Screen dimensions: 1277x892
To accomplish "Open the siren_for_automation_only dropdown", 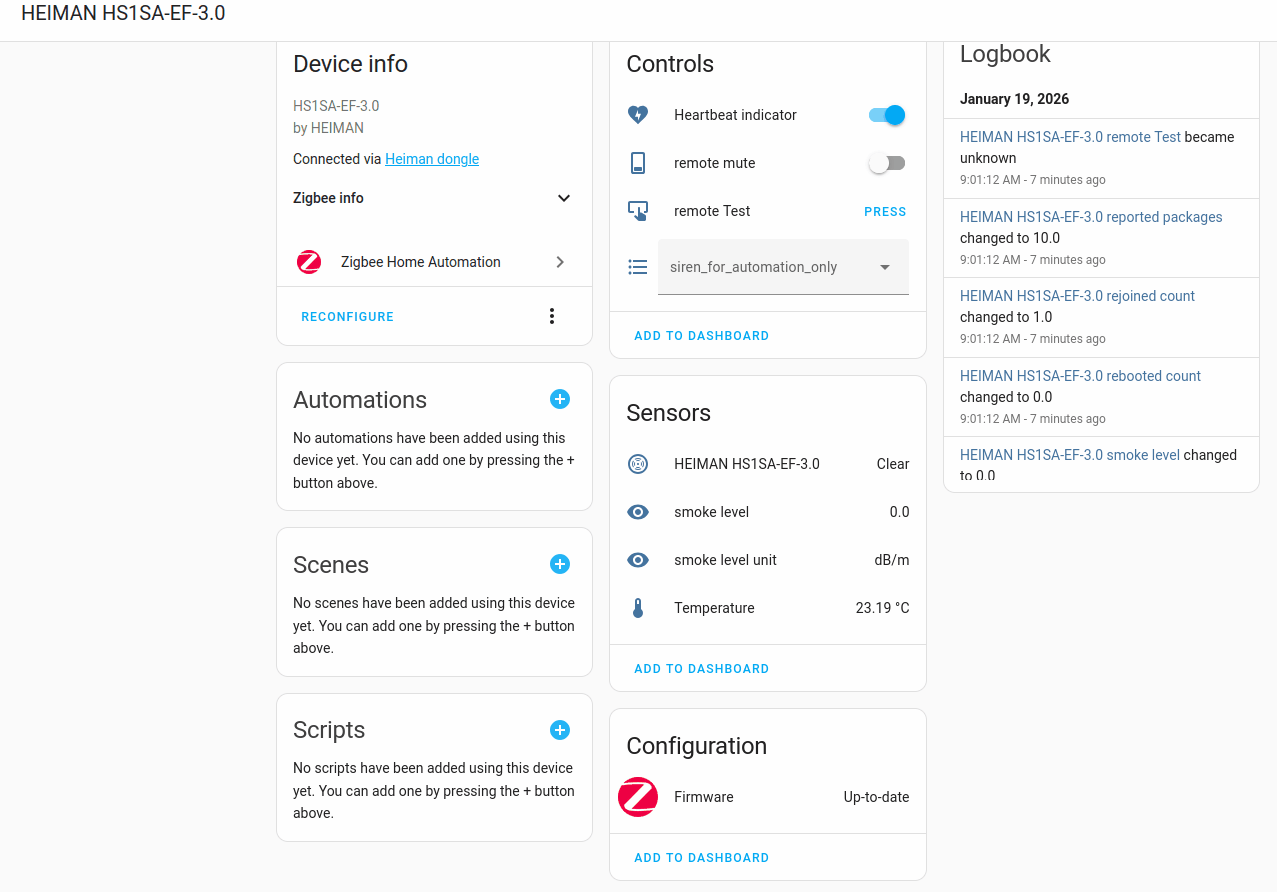I will point(783,267).
